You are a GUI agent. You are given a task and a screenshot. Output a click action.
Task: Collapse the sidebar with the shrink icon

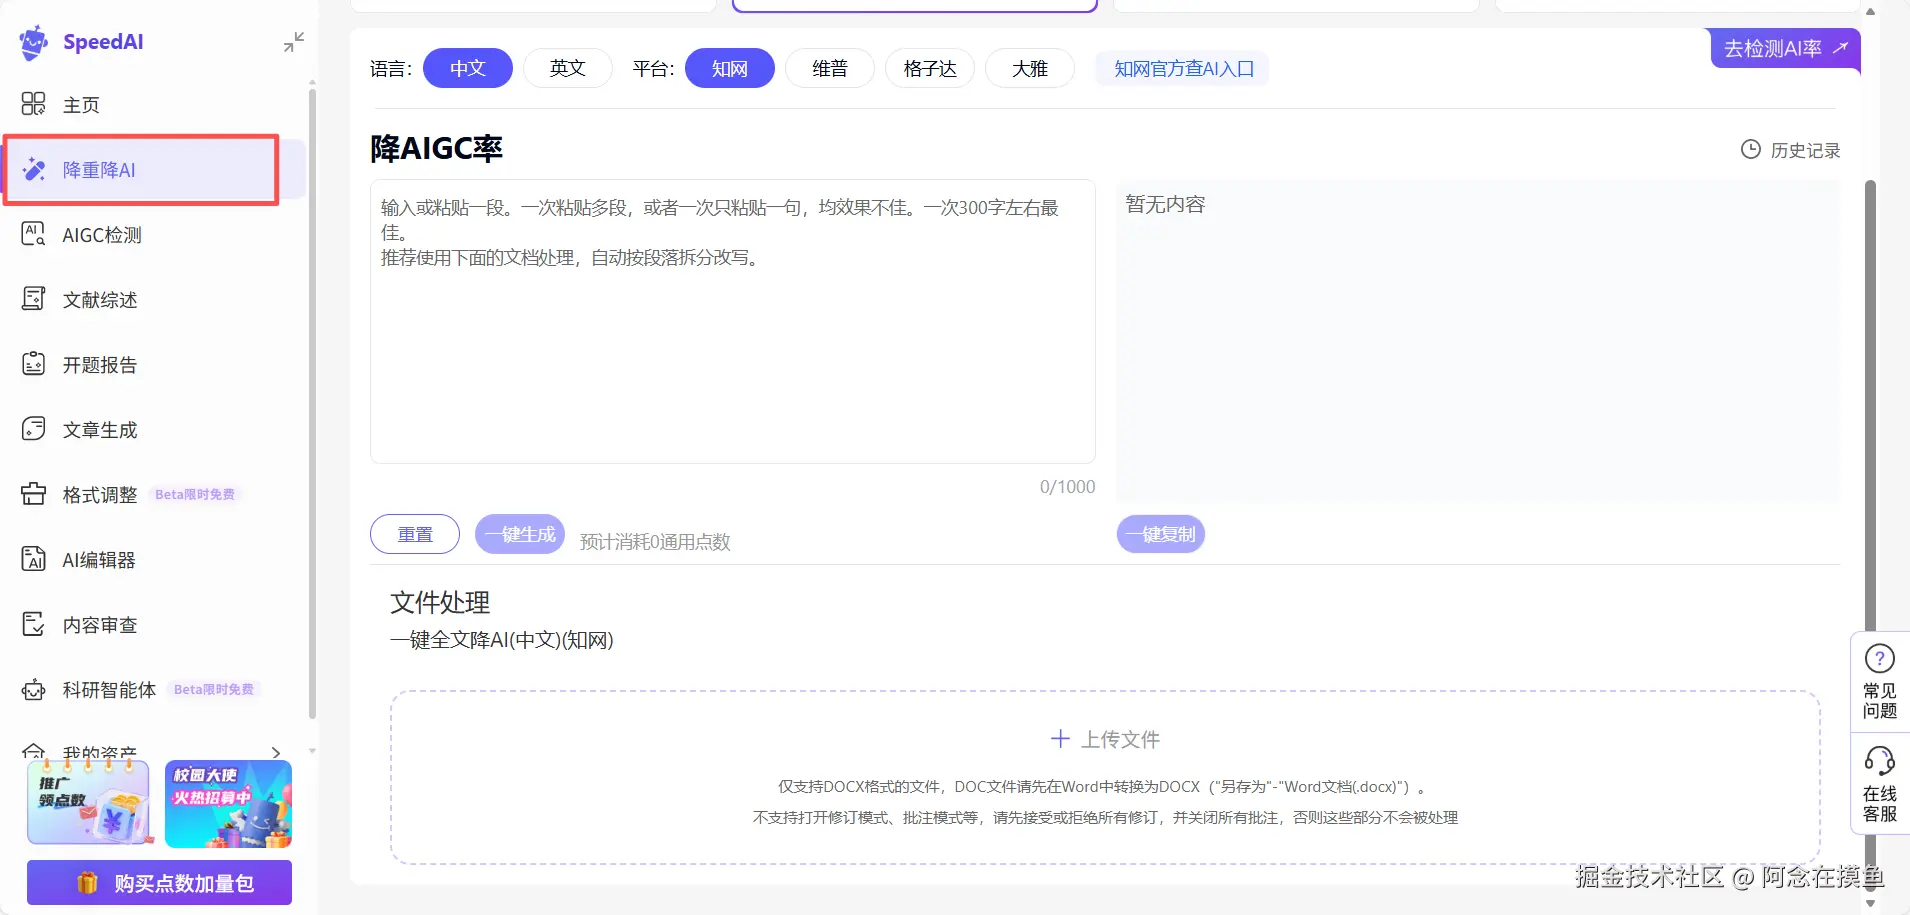(x=294, y=42)
